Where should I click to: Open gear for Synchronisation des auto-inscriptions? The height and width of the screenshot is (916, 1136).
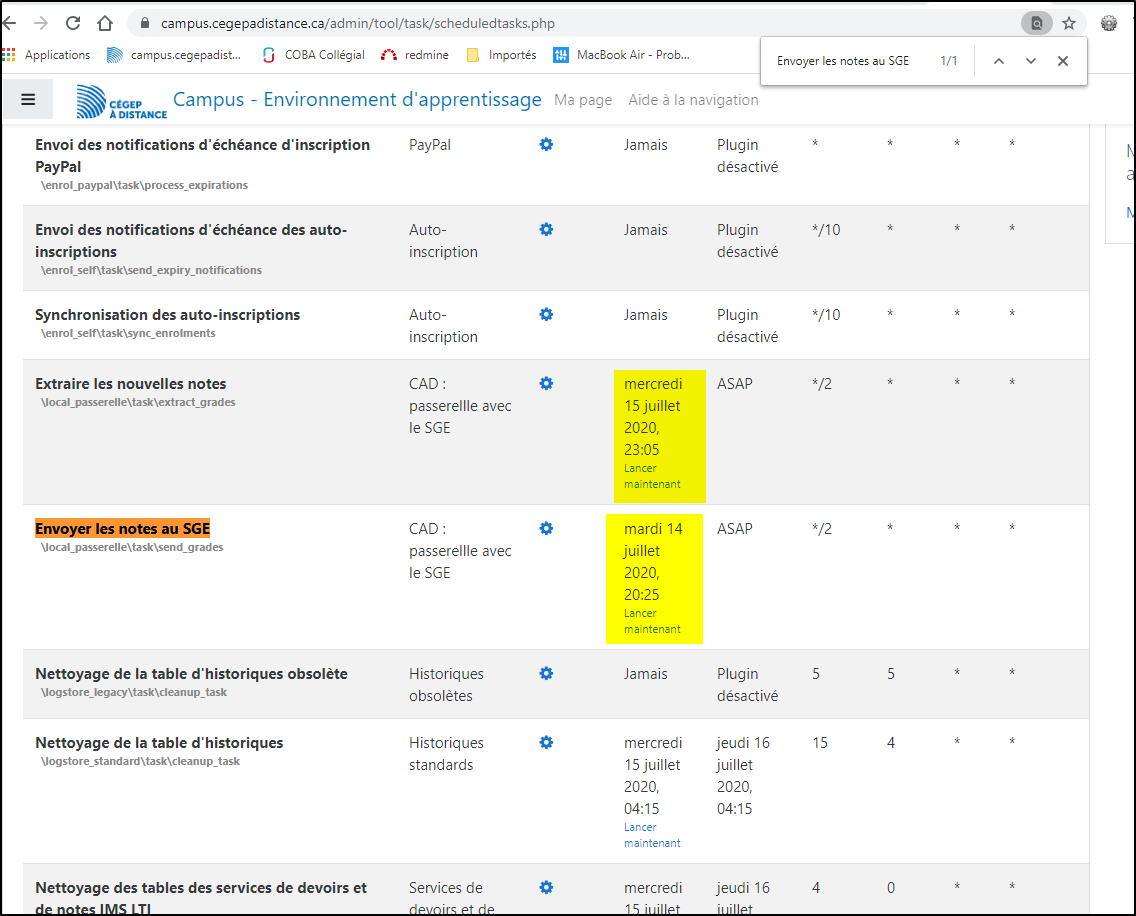point(546,315)
